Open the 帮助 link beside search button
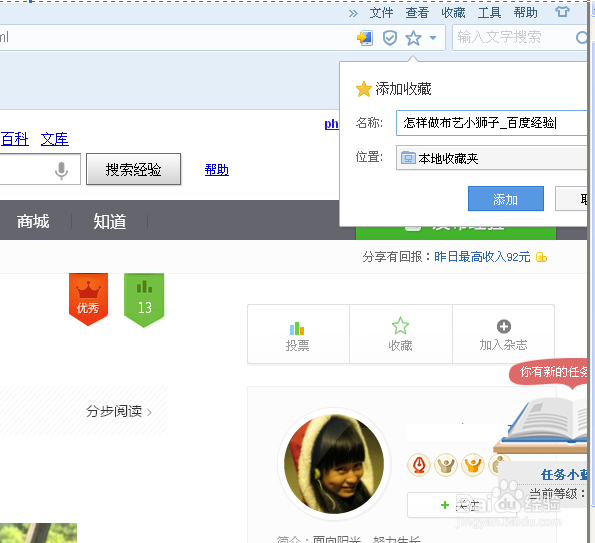The width and height of the screenshot is (595, 543). (217, 170)
